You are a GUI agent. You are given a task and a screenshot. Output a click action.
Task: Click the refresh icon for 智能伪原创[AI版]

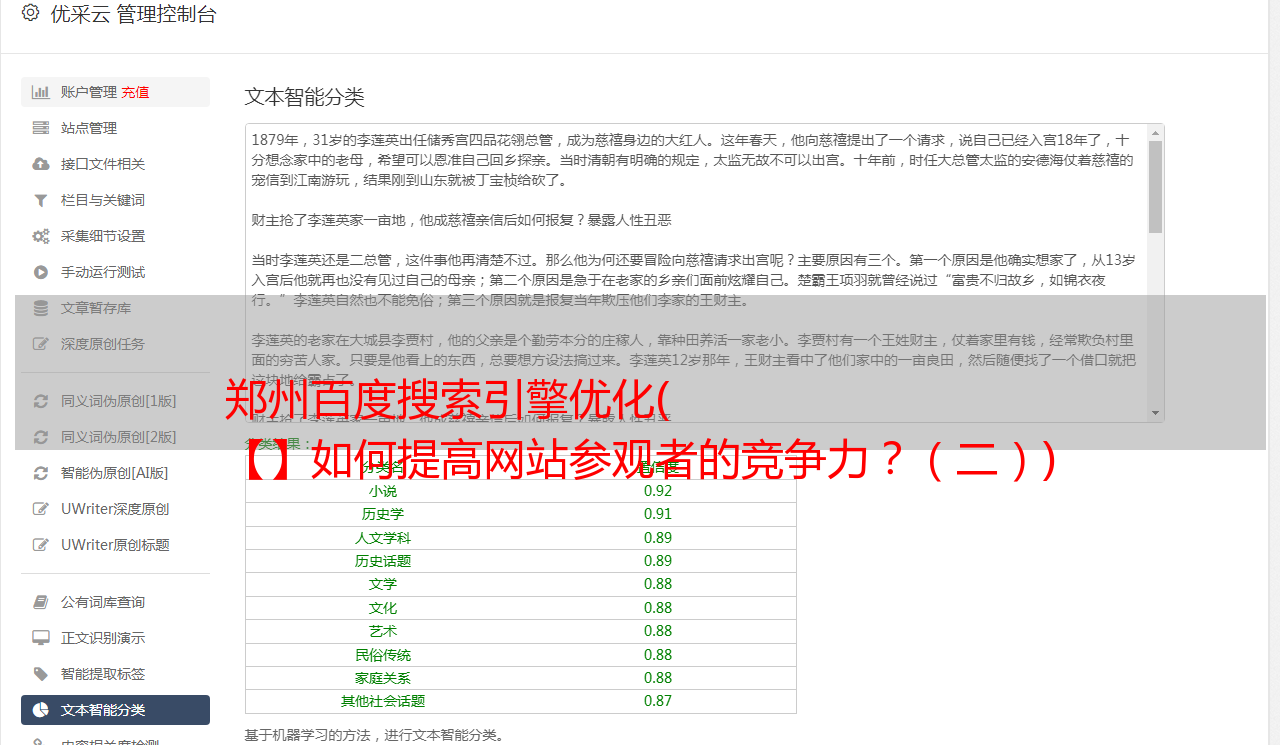click(x=41, y=473)
